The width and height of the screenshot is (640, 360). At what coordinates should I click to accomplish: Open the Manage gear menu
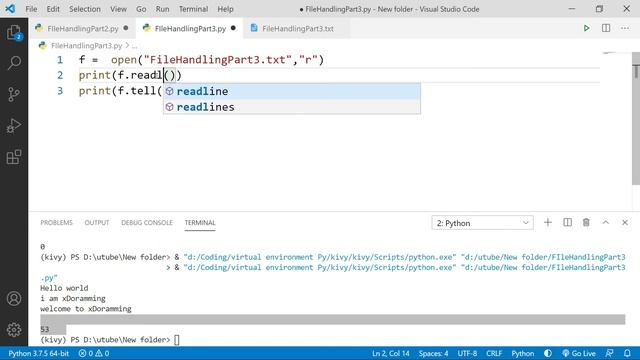(14, 329)
